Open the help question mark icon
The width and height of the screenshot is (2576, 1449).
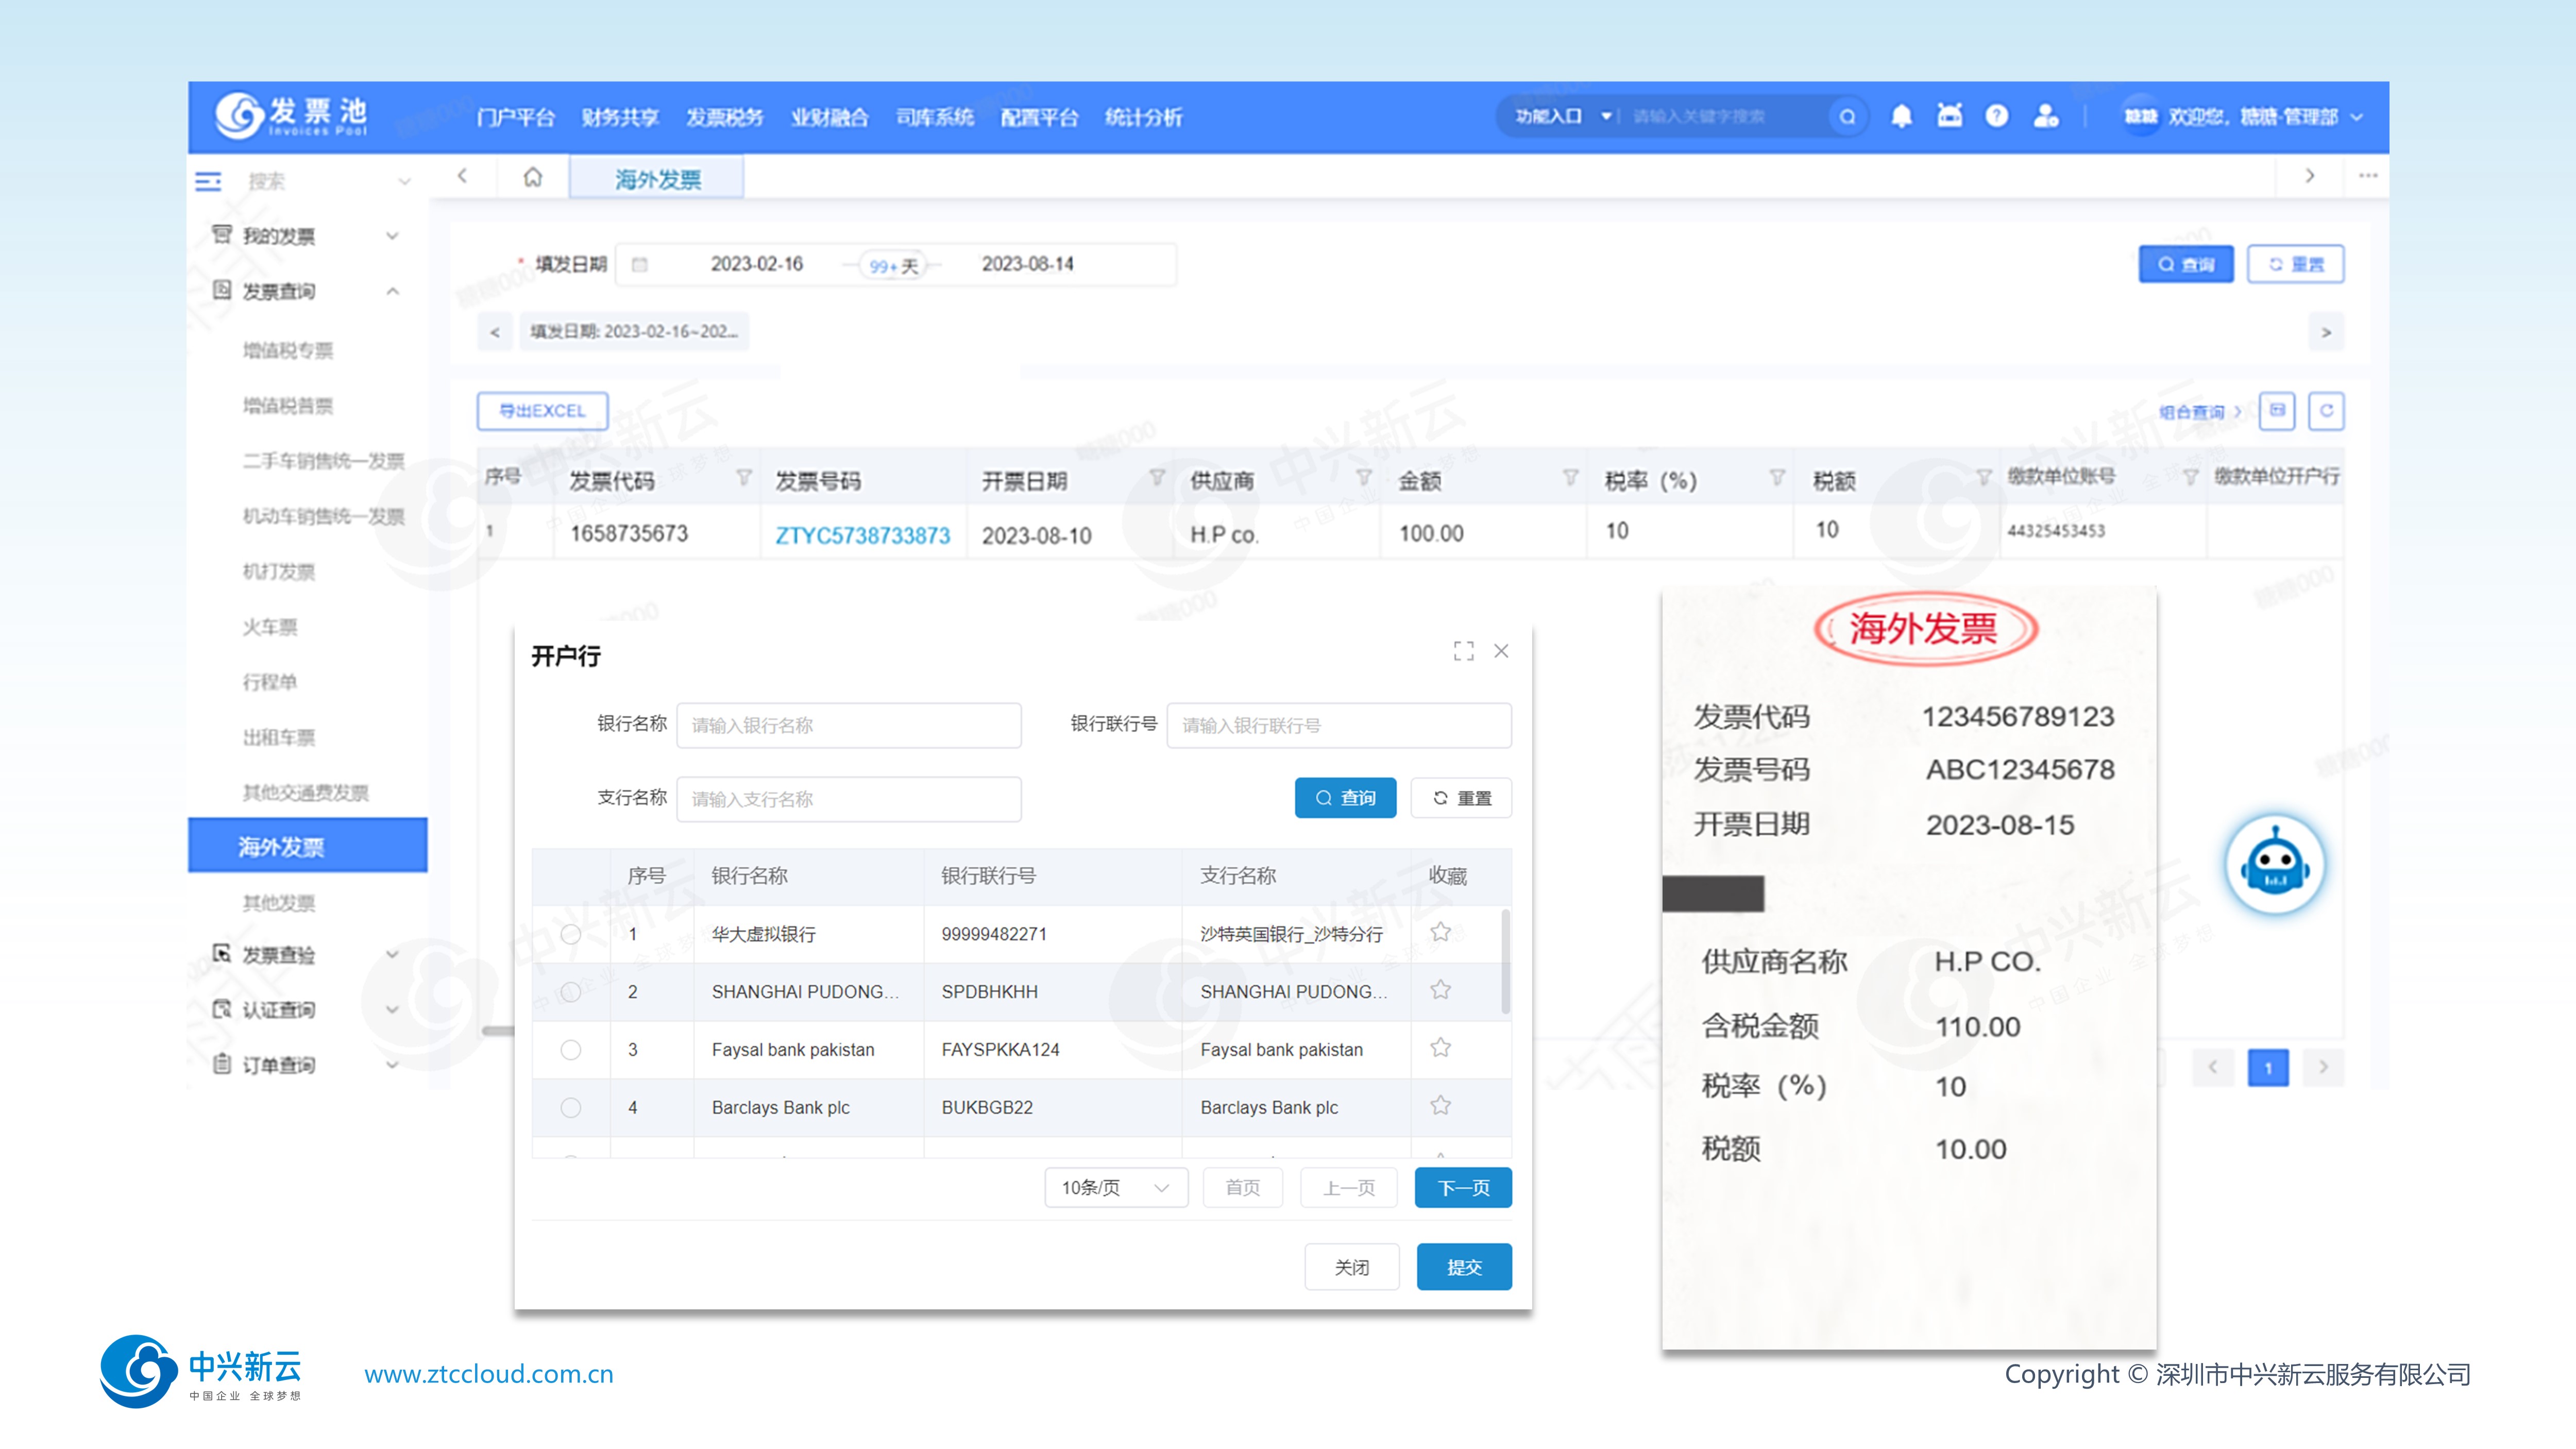1996,117
